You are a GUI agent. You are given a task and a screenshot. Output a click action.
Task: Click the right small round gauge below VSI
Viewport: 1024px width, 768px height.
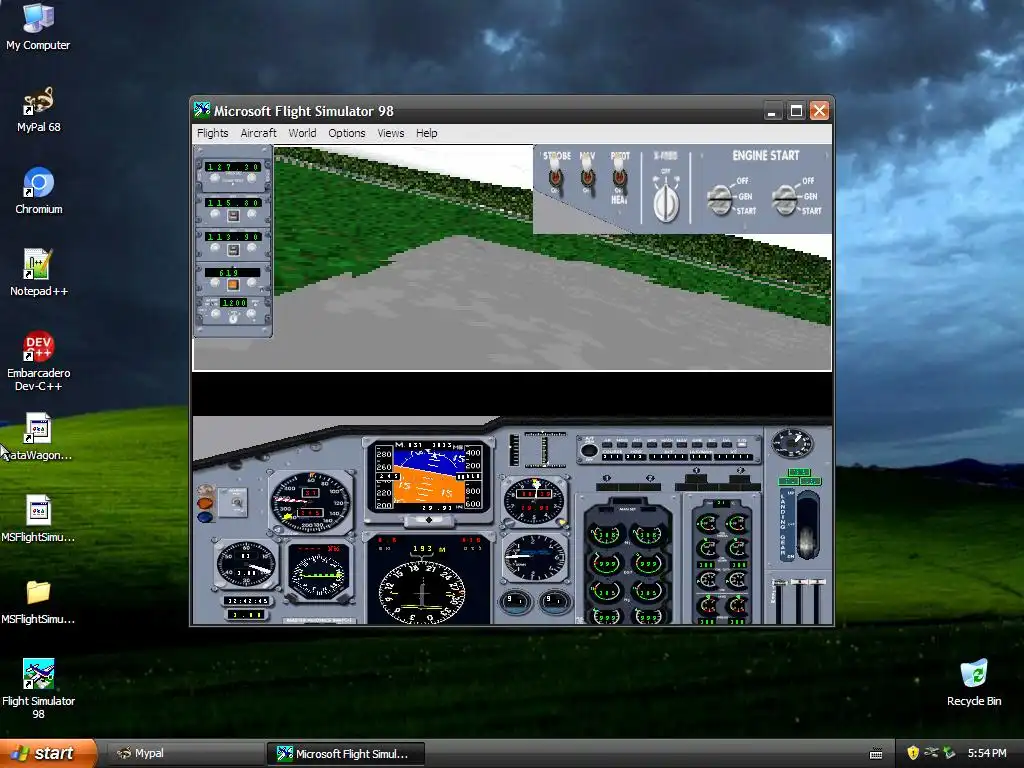point(554,601)
